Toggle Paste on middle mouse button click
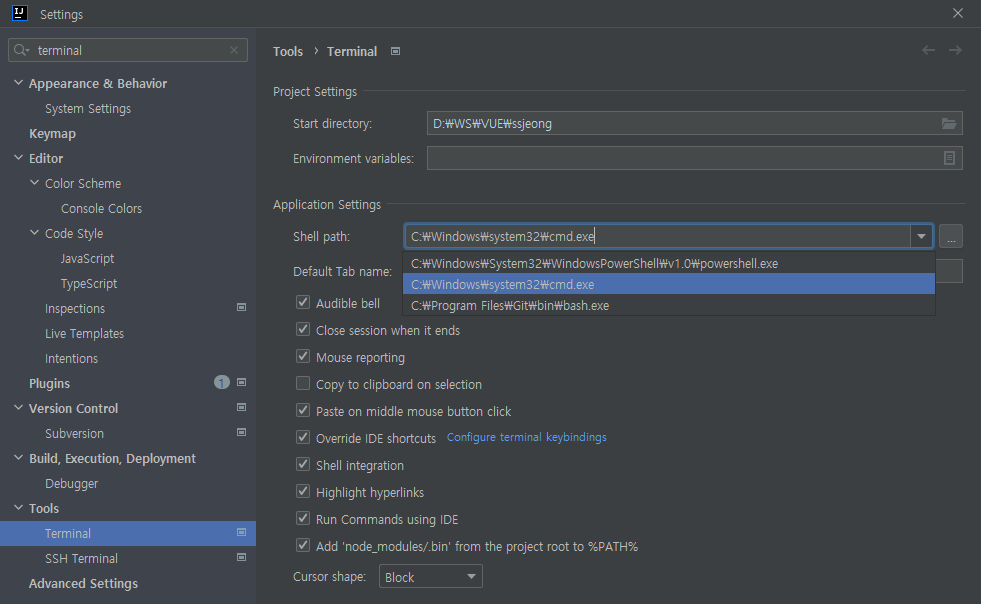 303,410
